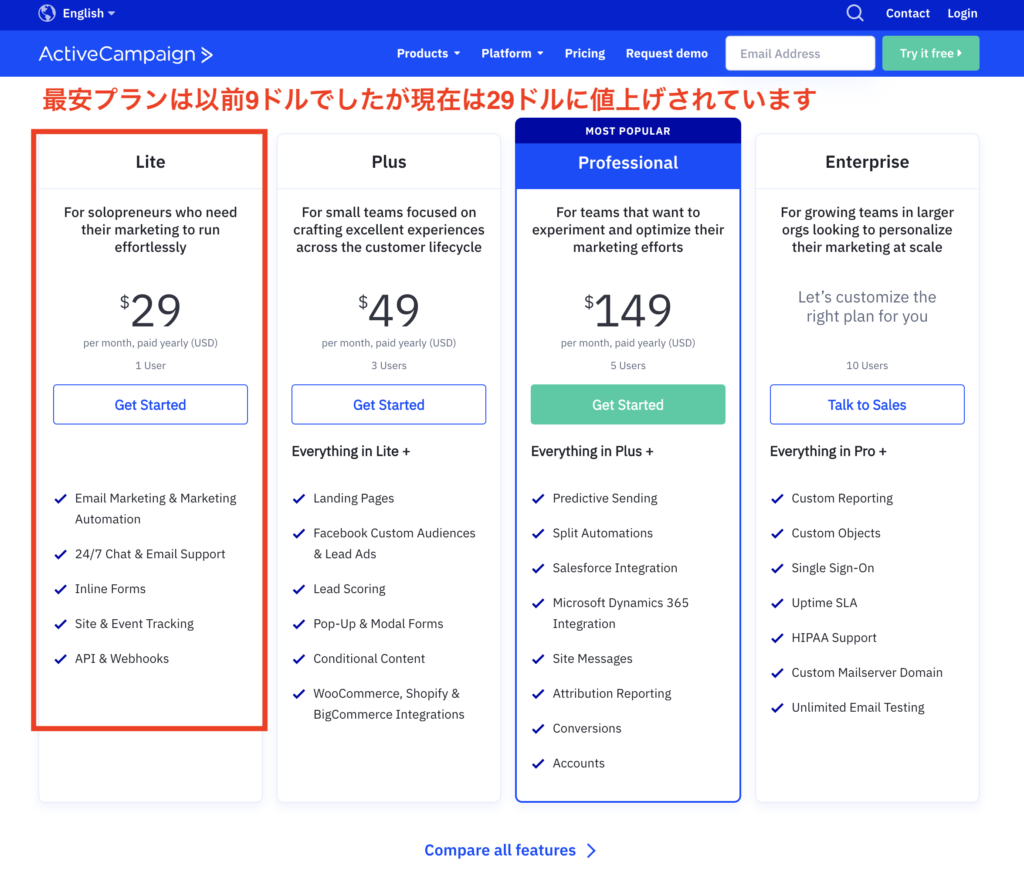Focus the Email Address field
This screenshot has height=869, width=1024.
coord(800,54)
